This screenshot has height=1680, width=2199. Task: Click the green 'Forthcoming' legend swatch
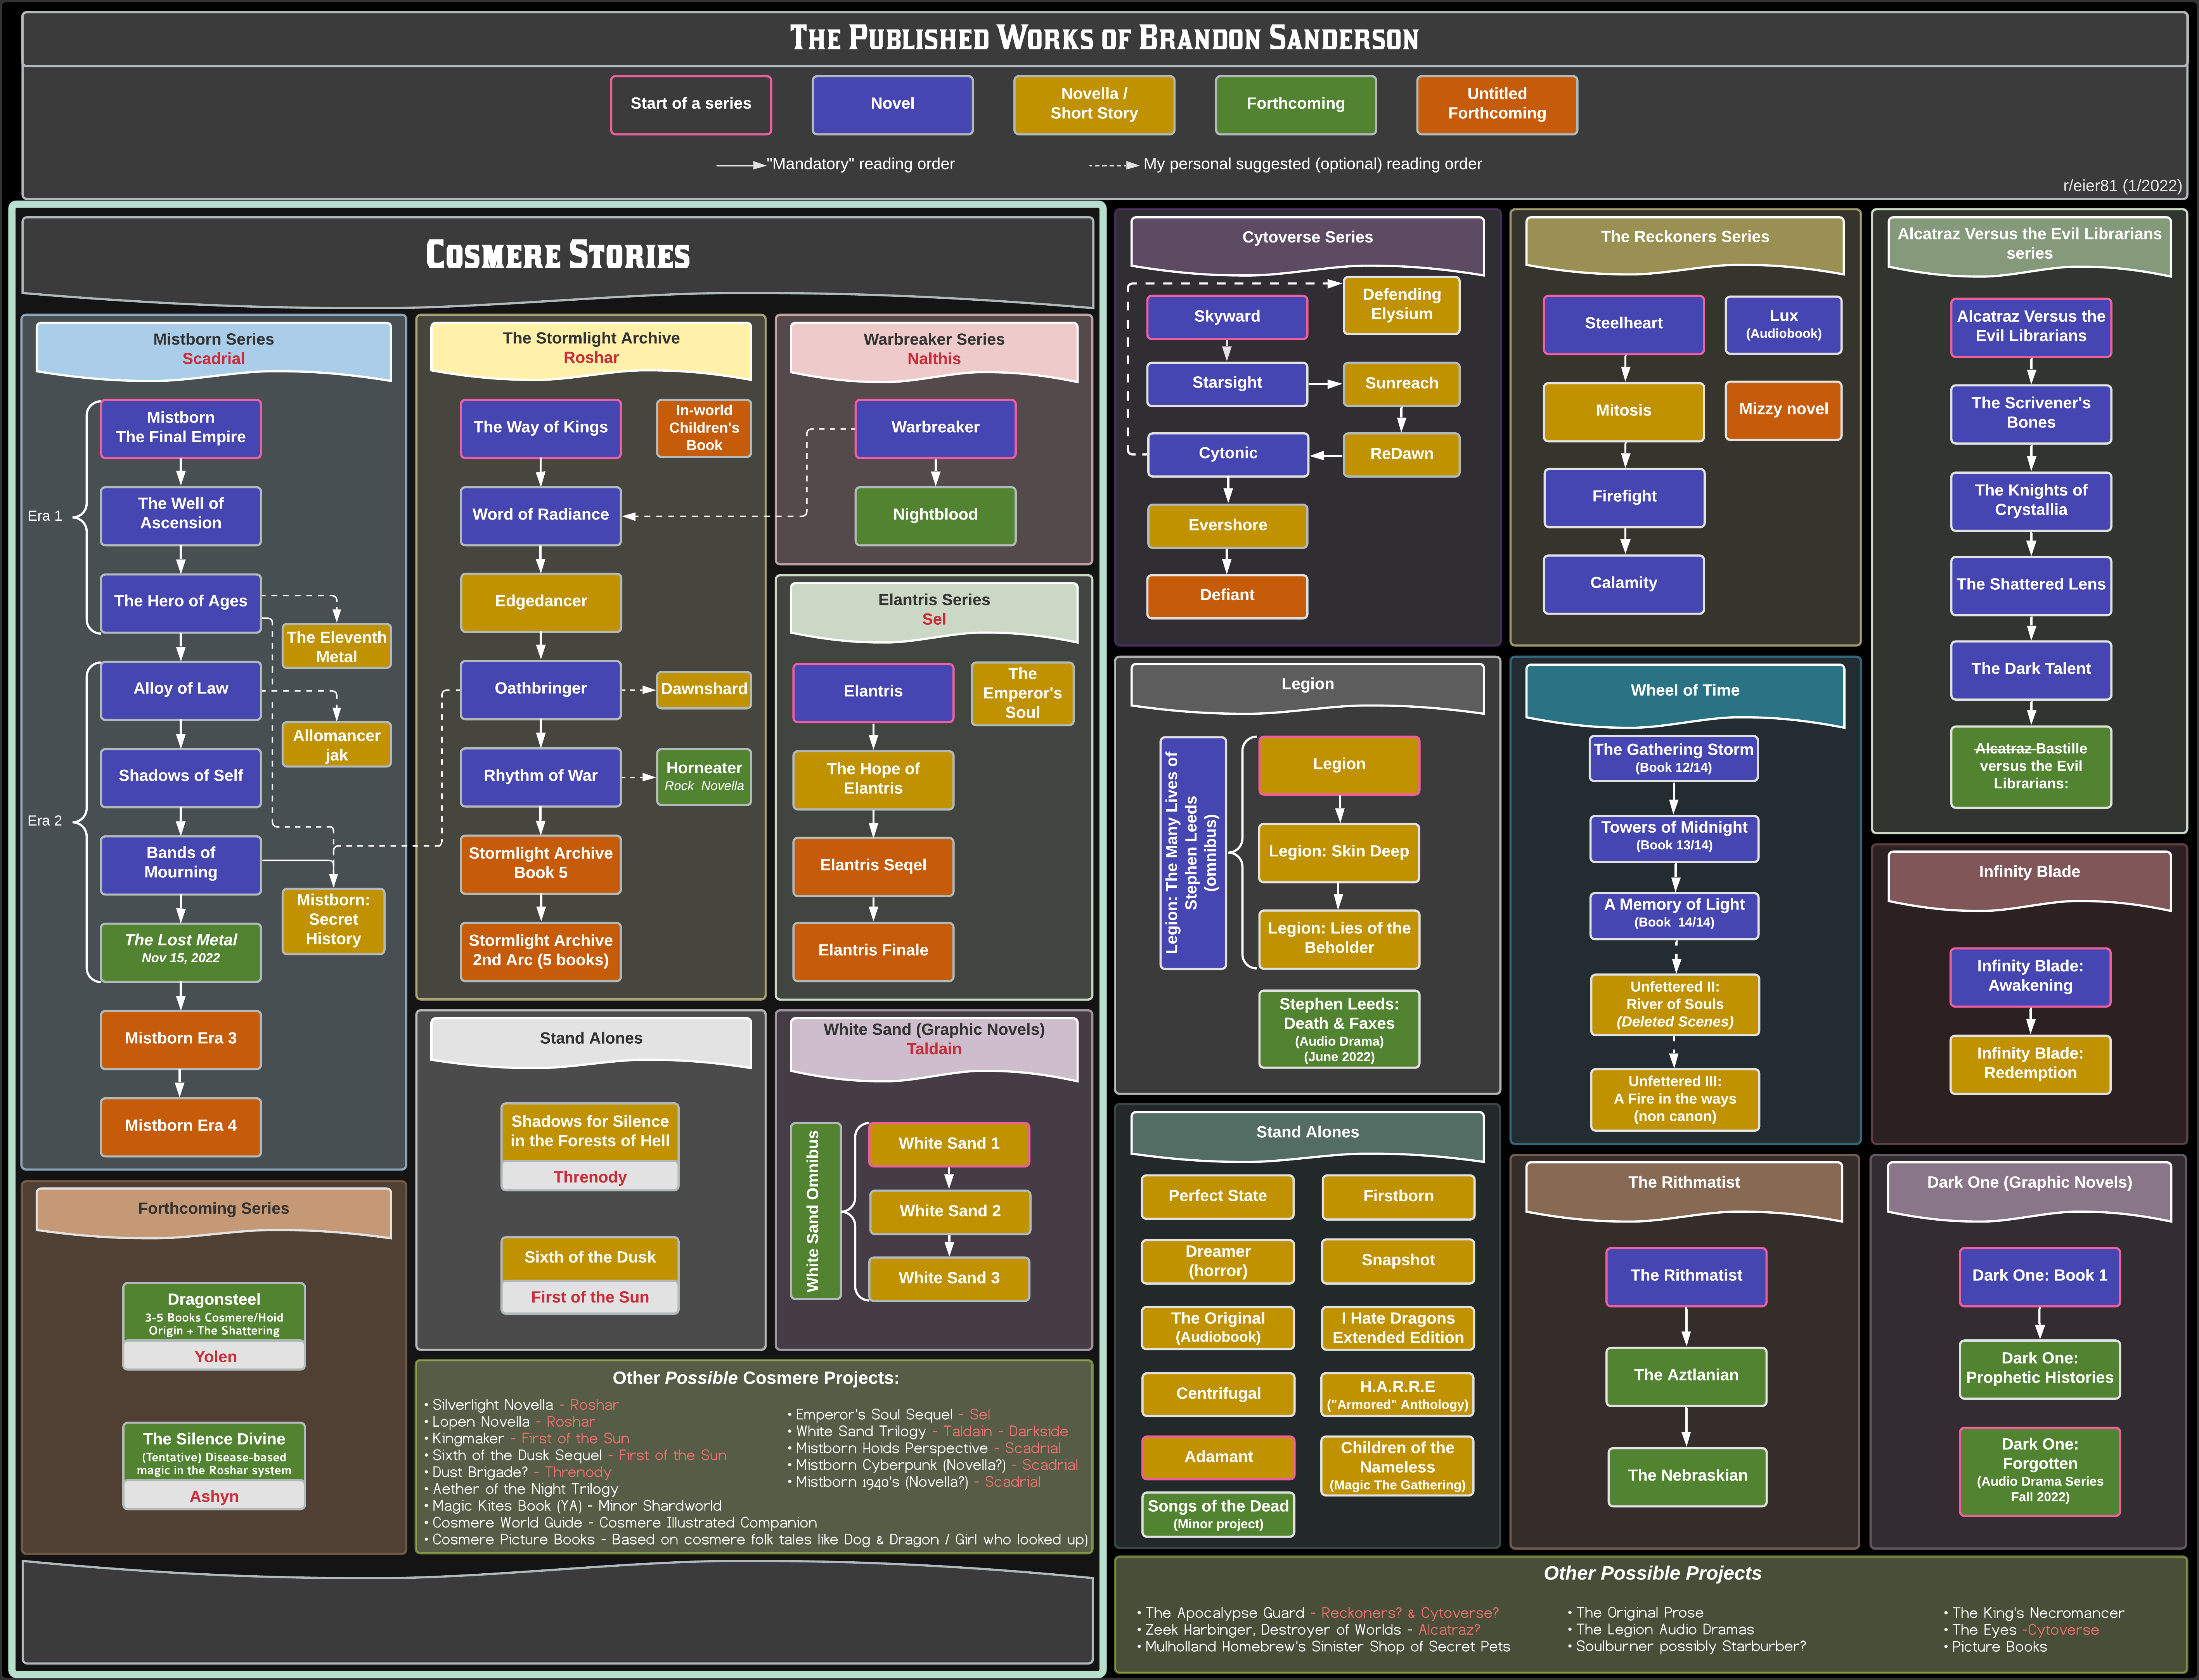point(1295,104)
